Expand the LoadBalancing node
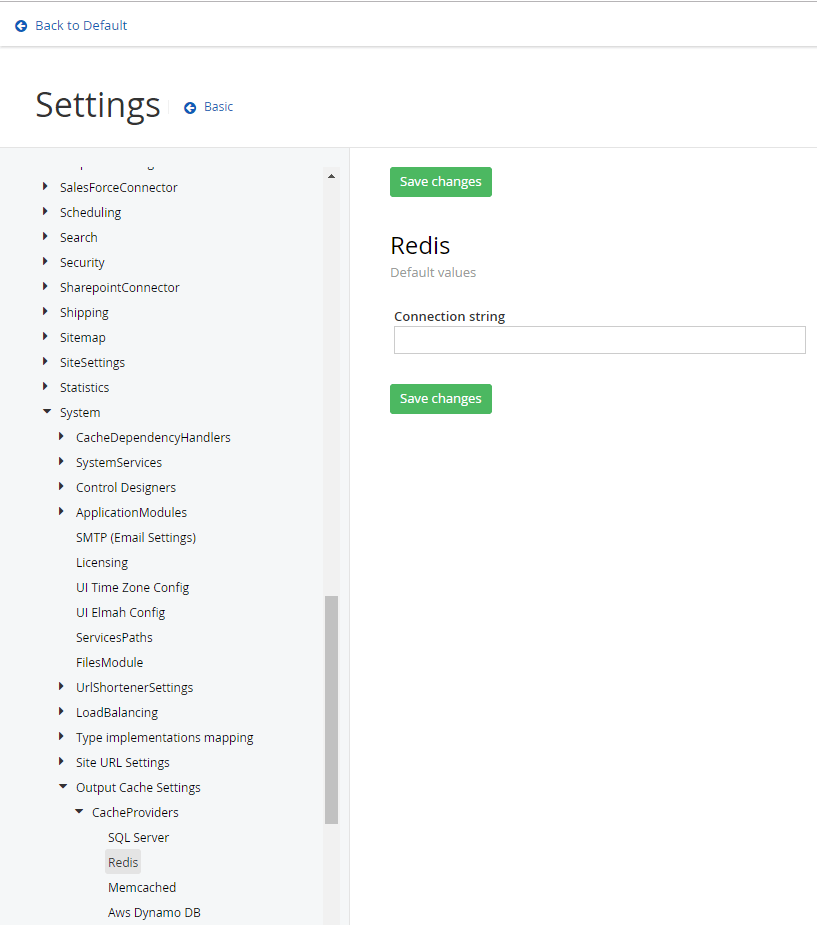This screenshot has height=925, width=817. [62, 712]
